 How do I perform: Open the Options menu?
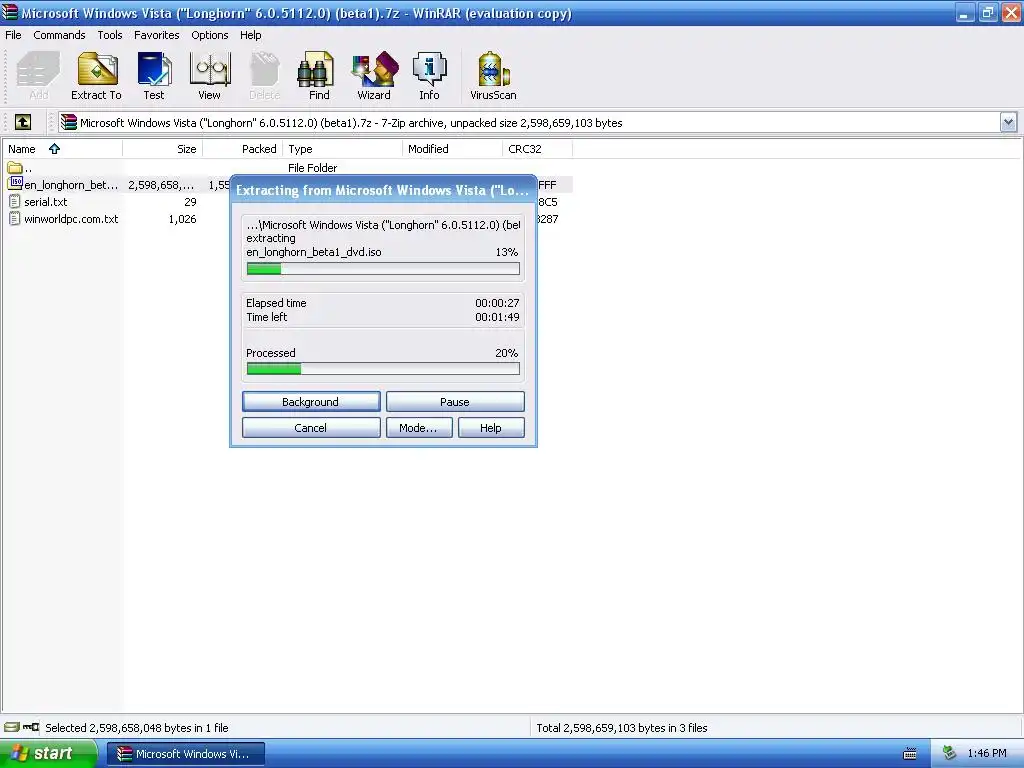pyautogui.click(x=210, y=35)
